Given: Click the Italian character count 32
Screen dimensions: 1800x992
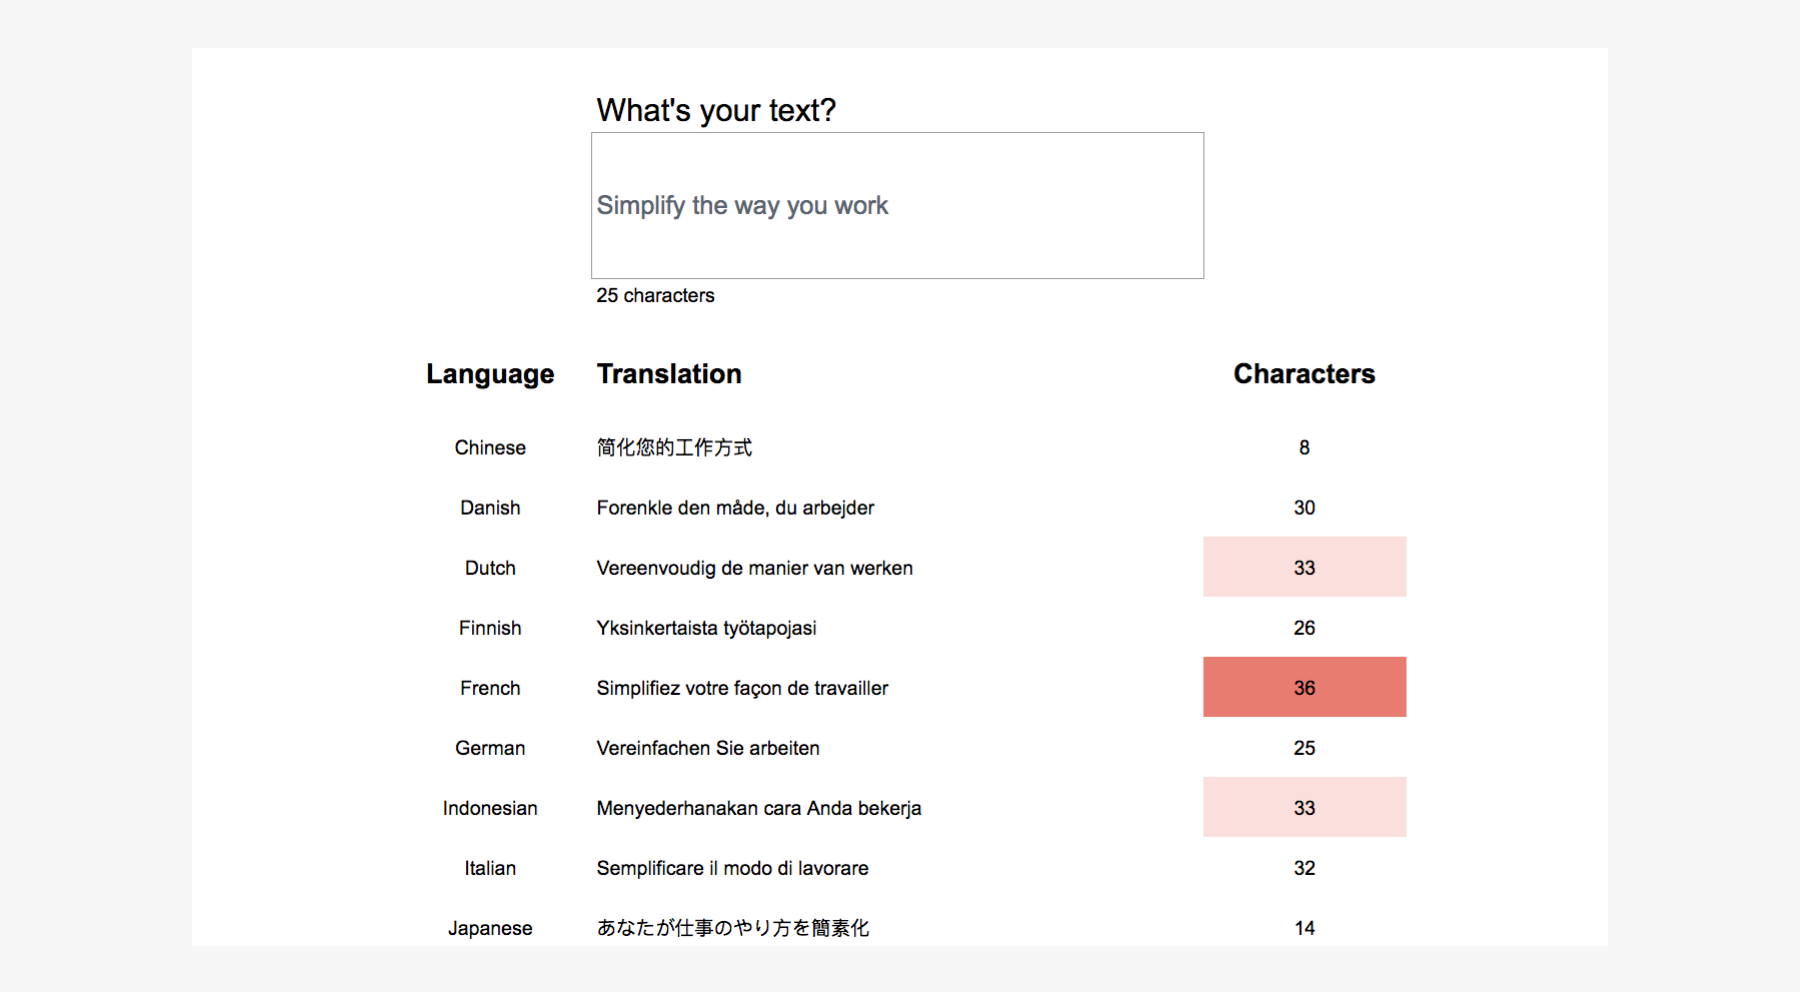Looking at the screenshot, I should (1304, 868).
